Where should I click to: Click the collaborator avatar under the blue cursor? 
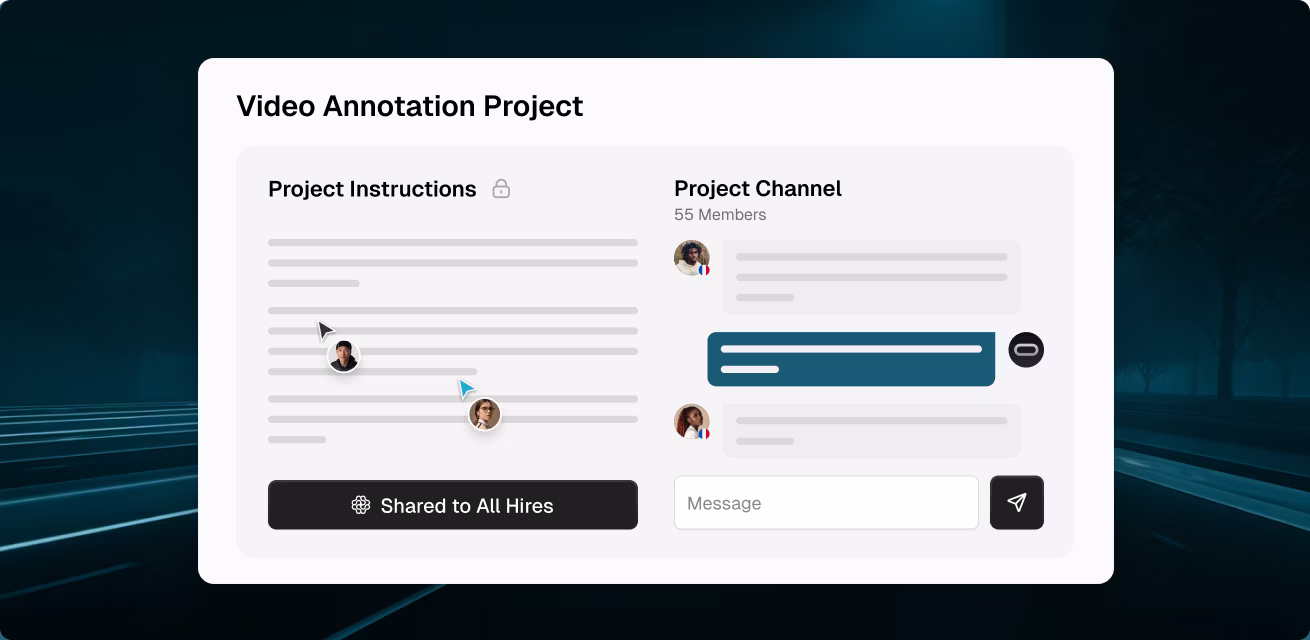point(484,414)
